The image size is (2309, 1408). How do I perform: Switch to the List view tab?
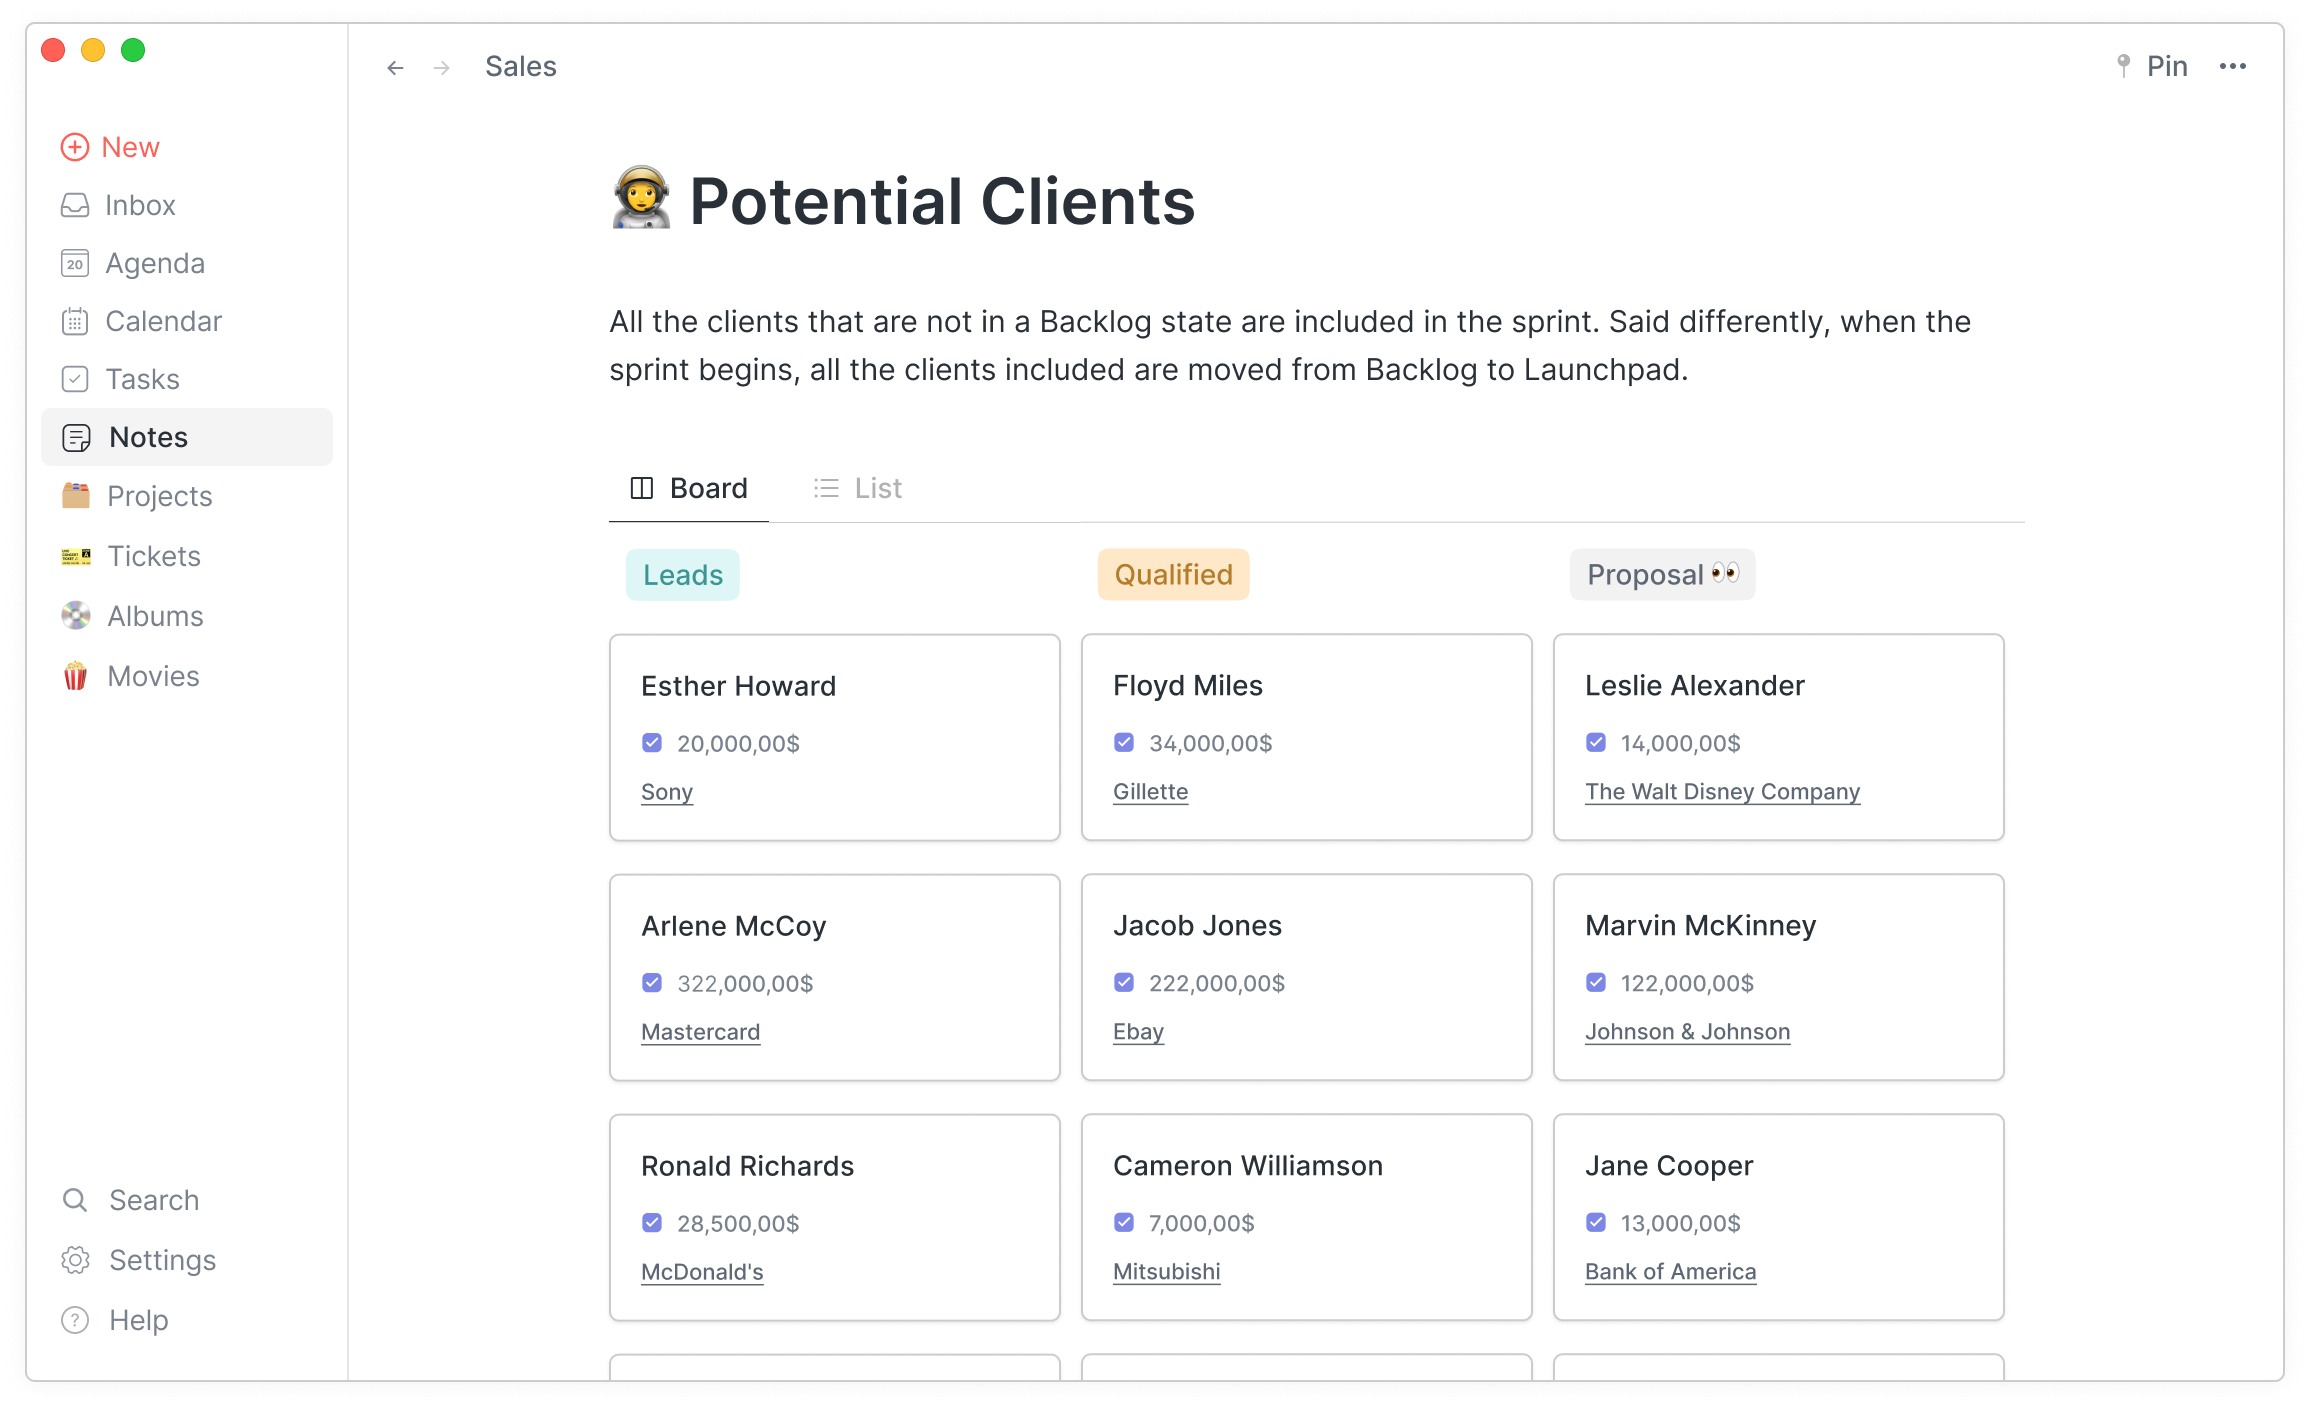pyautogui.click(x=858, y=488)
